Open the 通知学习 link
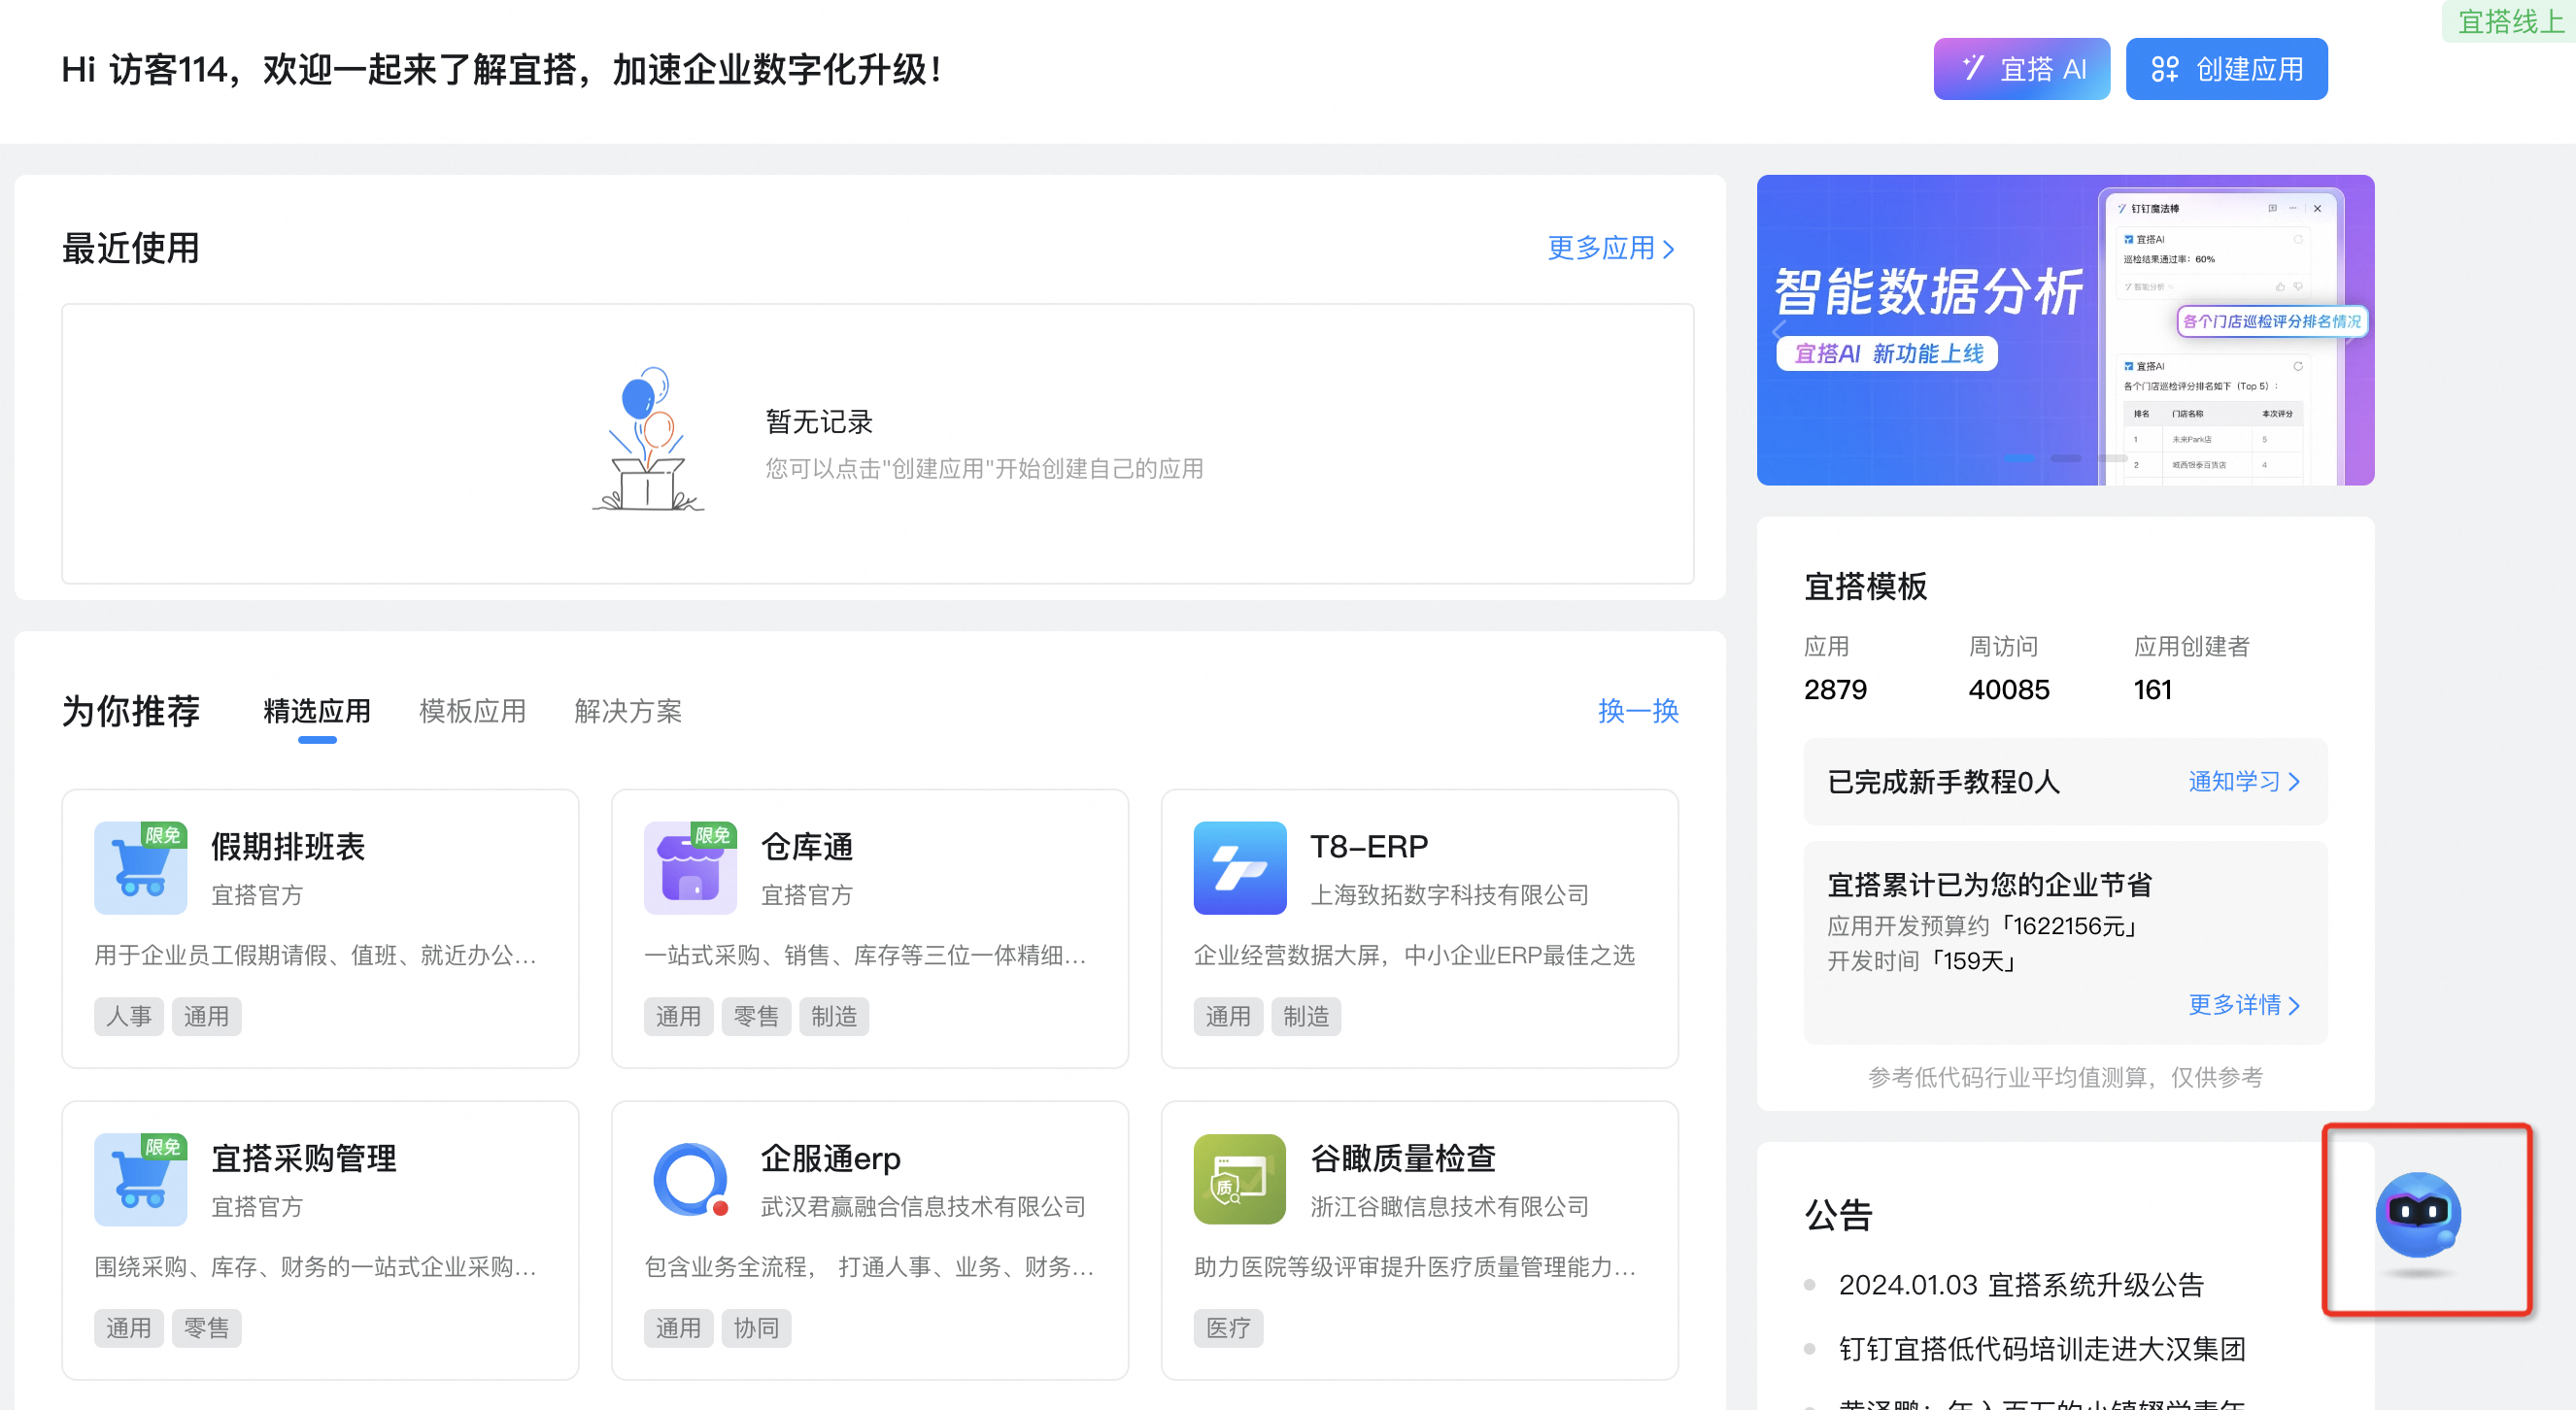 point(2244,781)
